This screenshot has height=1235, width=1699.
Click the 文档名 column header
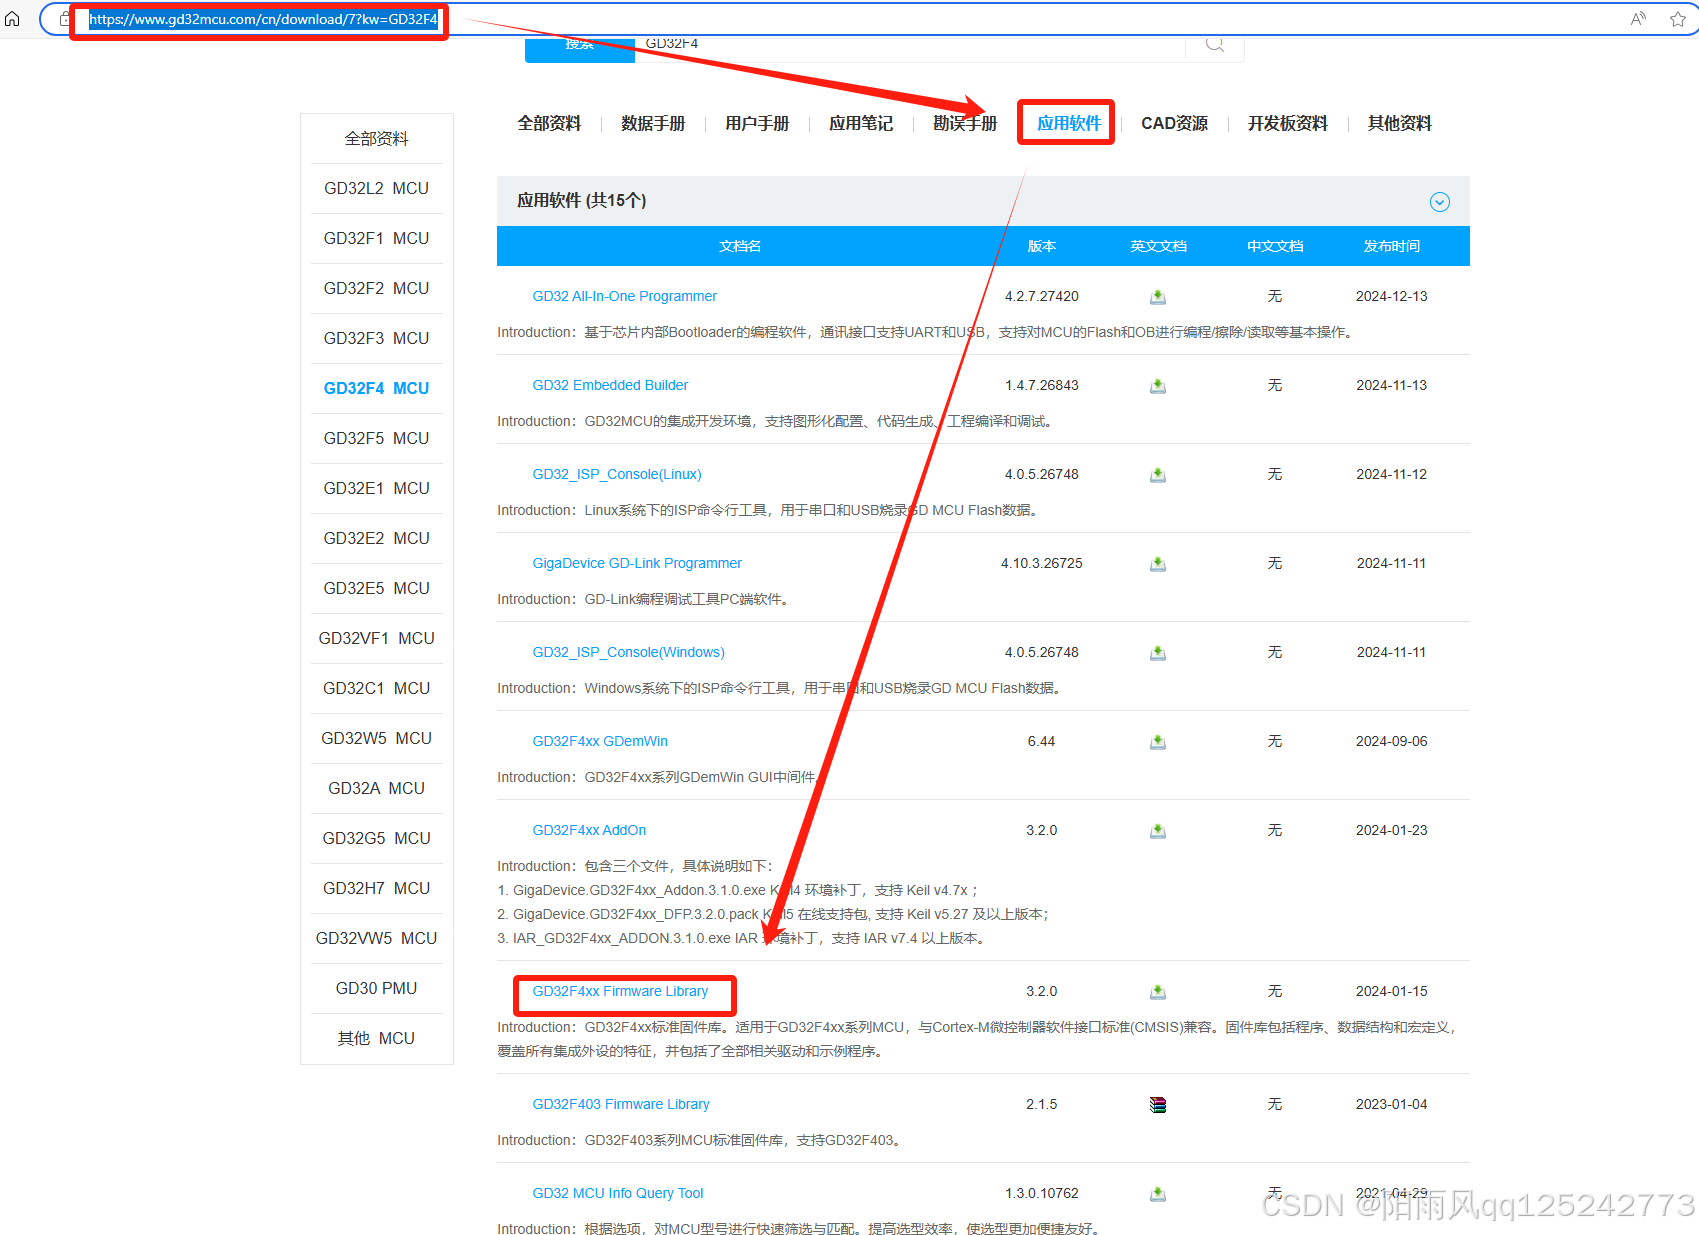click(x=740, y=246)
